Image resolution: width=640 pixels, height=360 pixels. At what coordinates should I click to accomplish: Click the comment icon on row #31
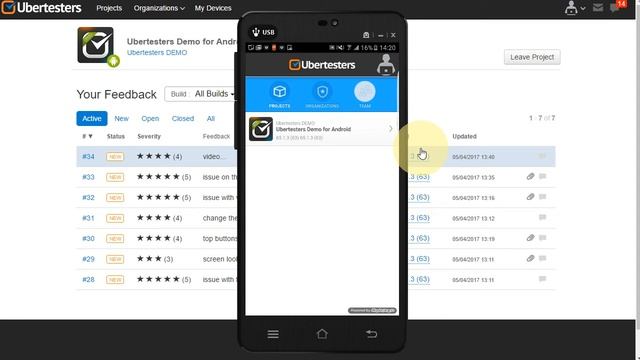[542, 217]
